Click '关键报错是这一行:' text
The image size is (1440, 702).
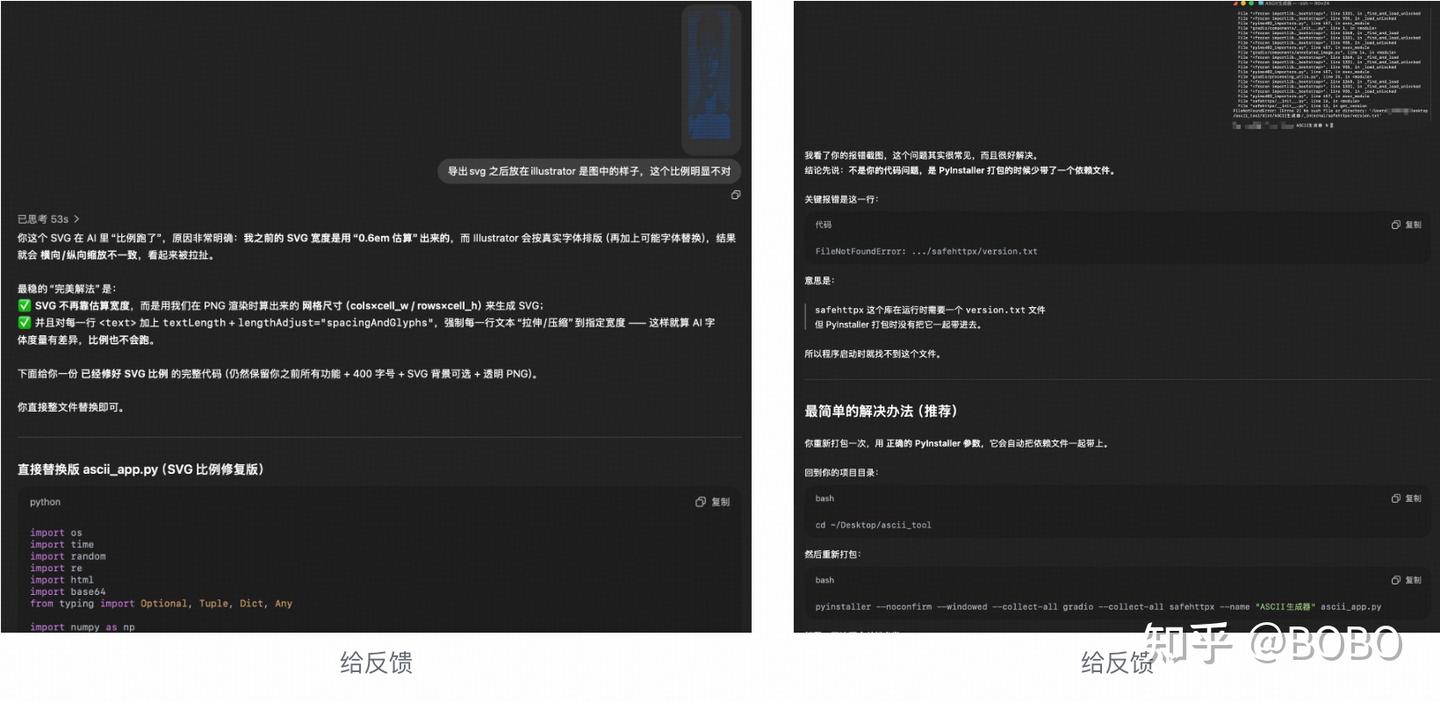click(842, 199)
